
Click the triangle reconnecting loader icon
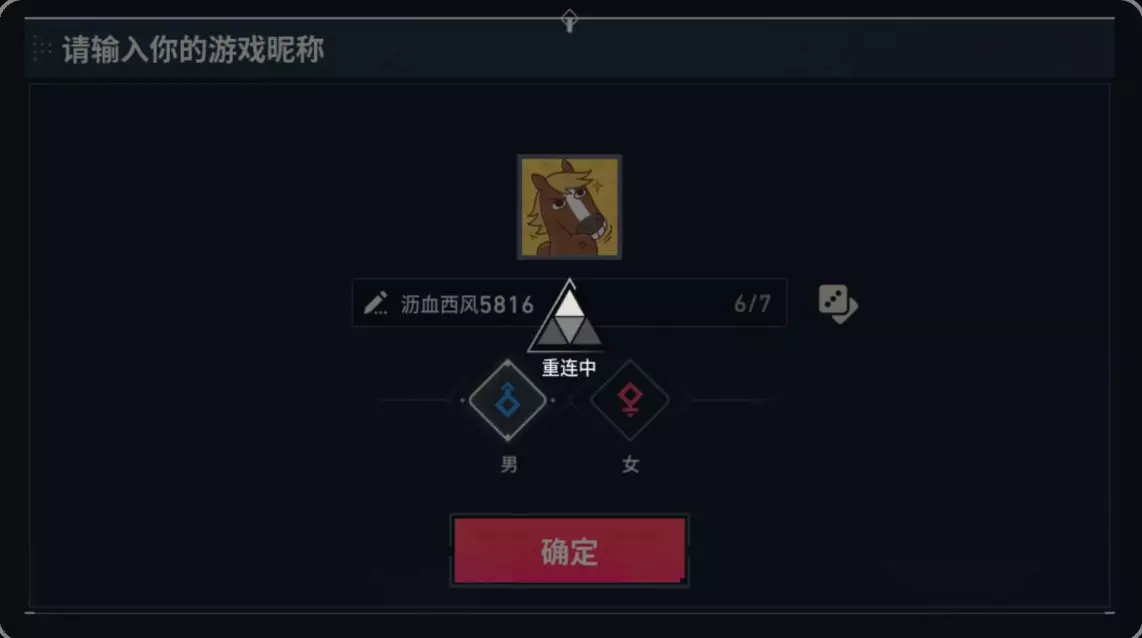pyautogui.click(x=567, y=316)
